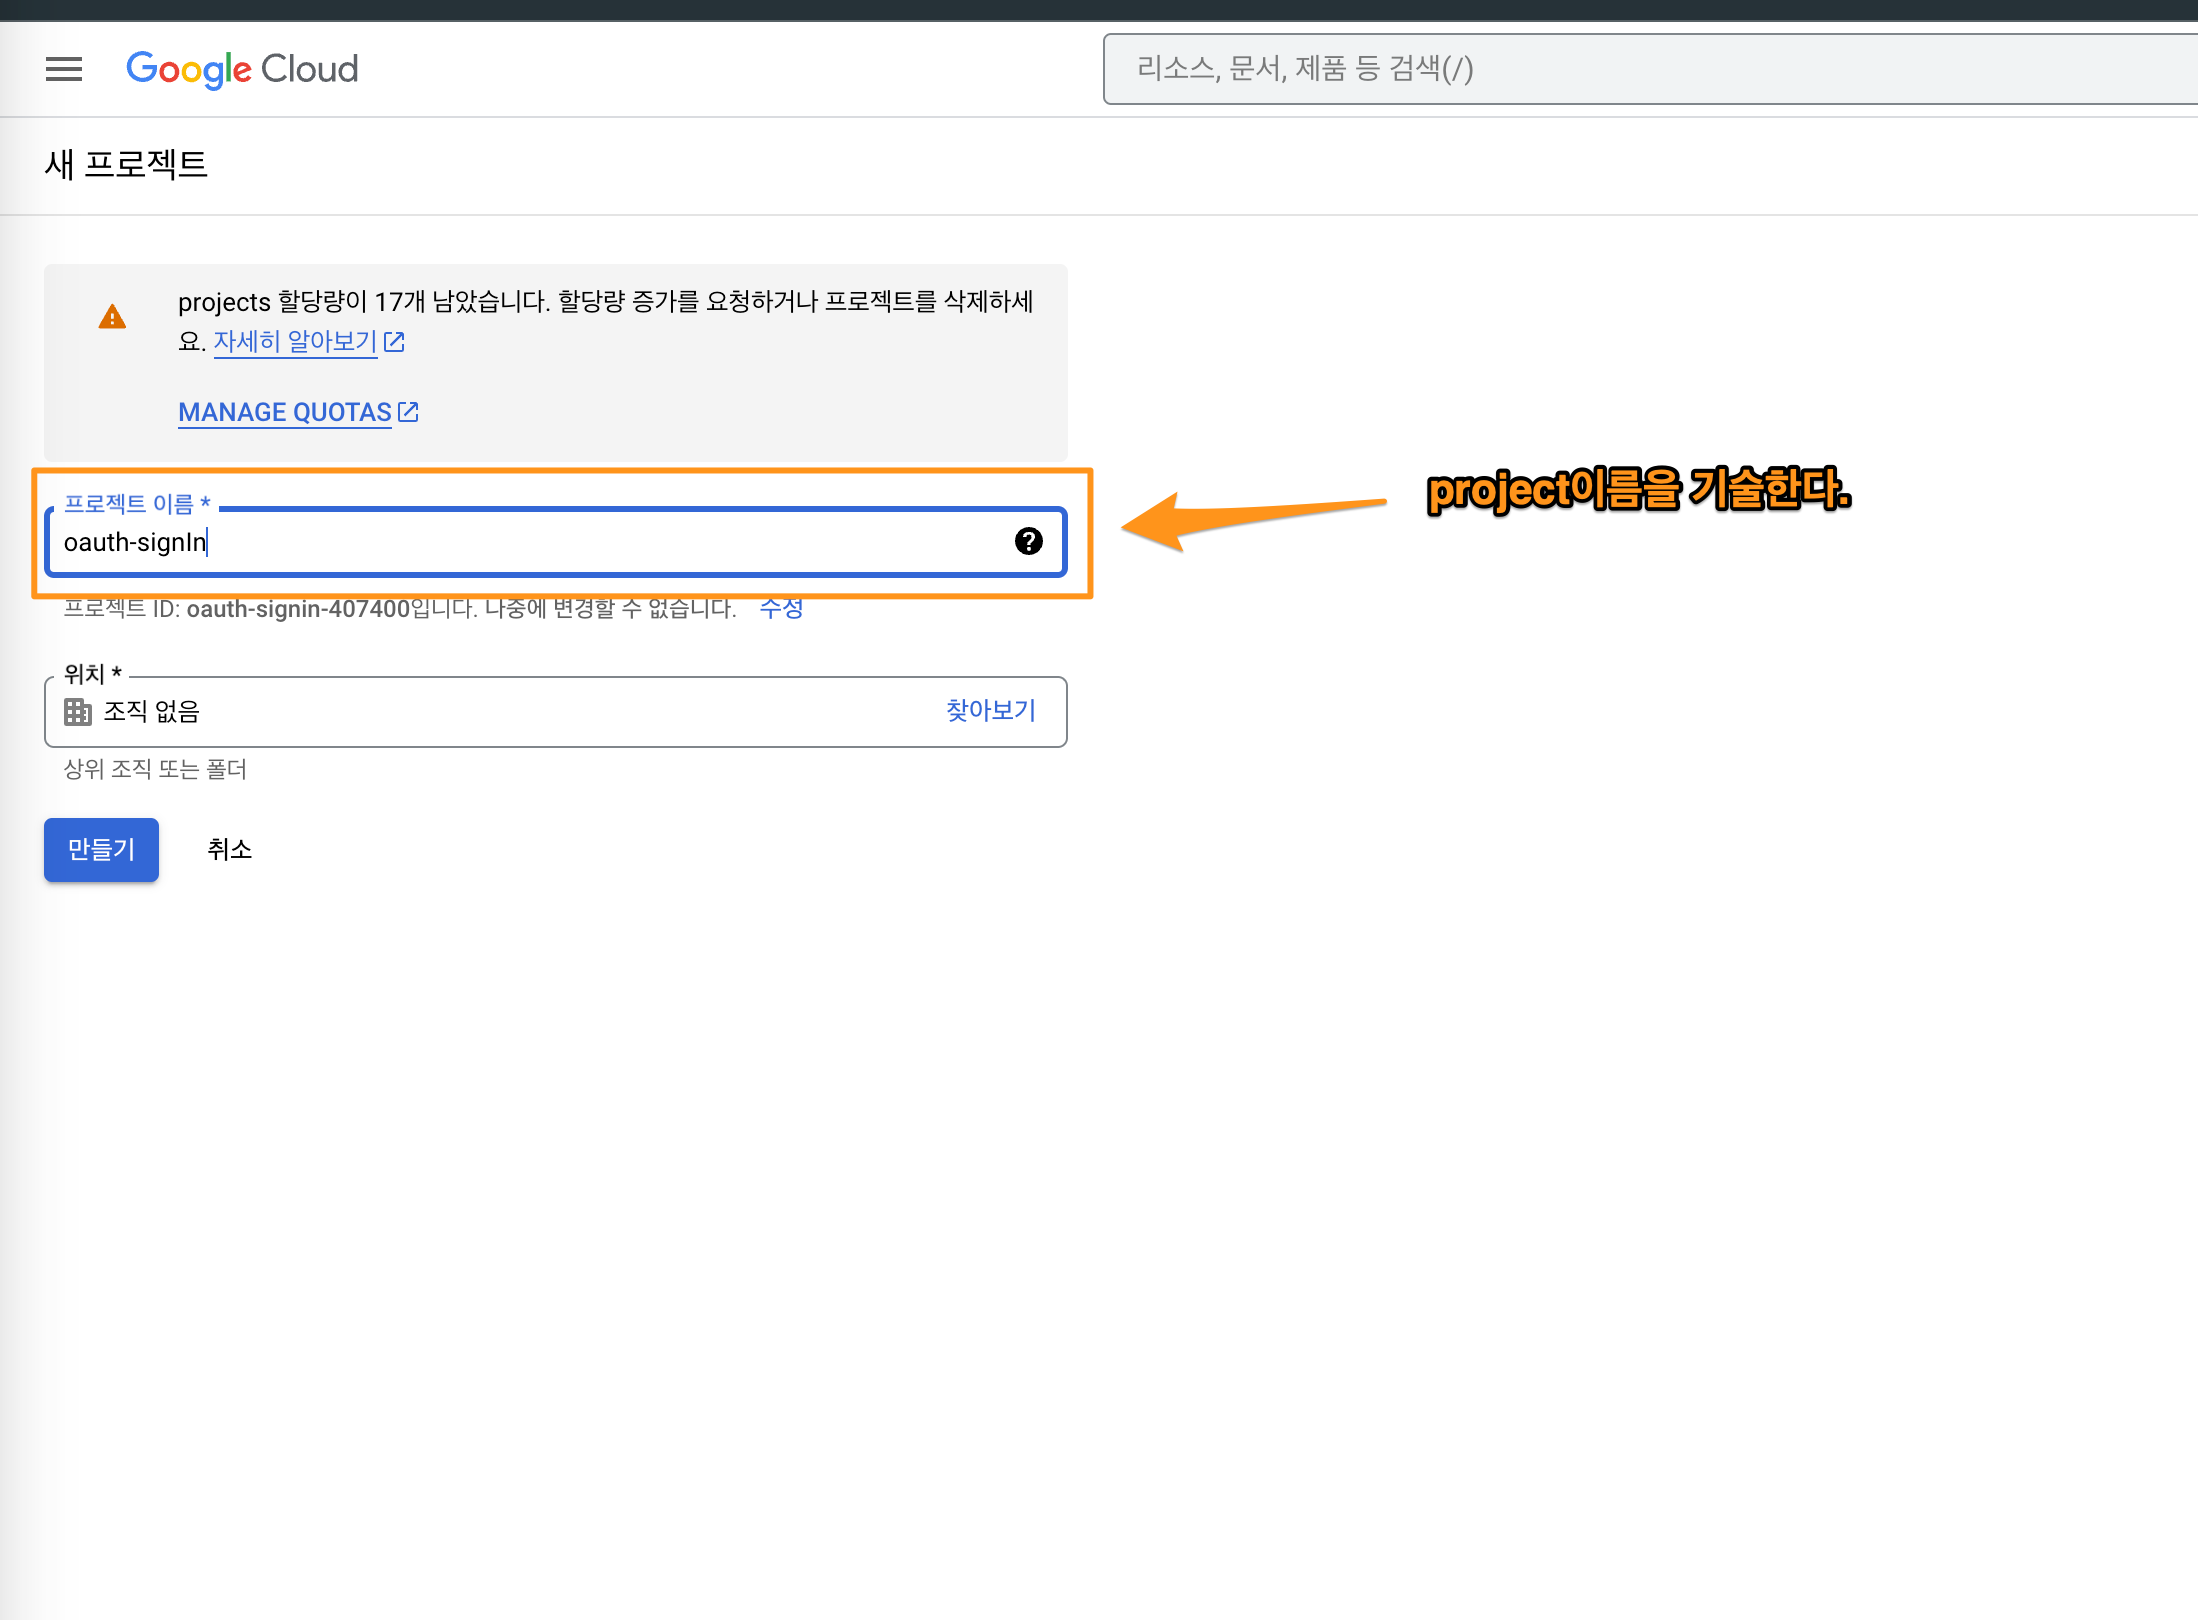2198x1620 pixels.
Task: Click the external link icon next to 자세히 알아보기
Action: [x=395, y=341]
